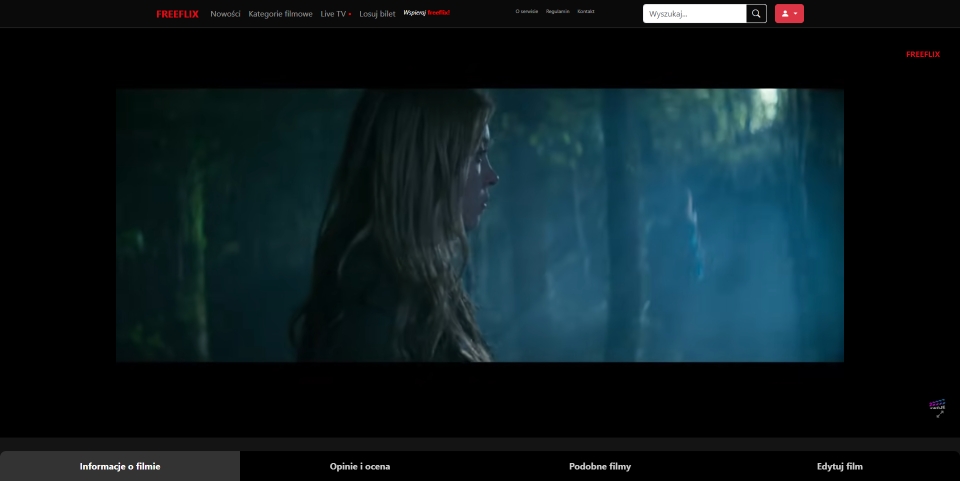Open the Regulamin link
The image size is (960, 481).
tap(558, 12)
